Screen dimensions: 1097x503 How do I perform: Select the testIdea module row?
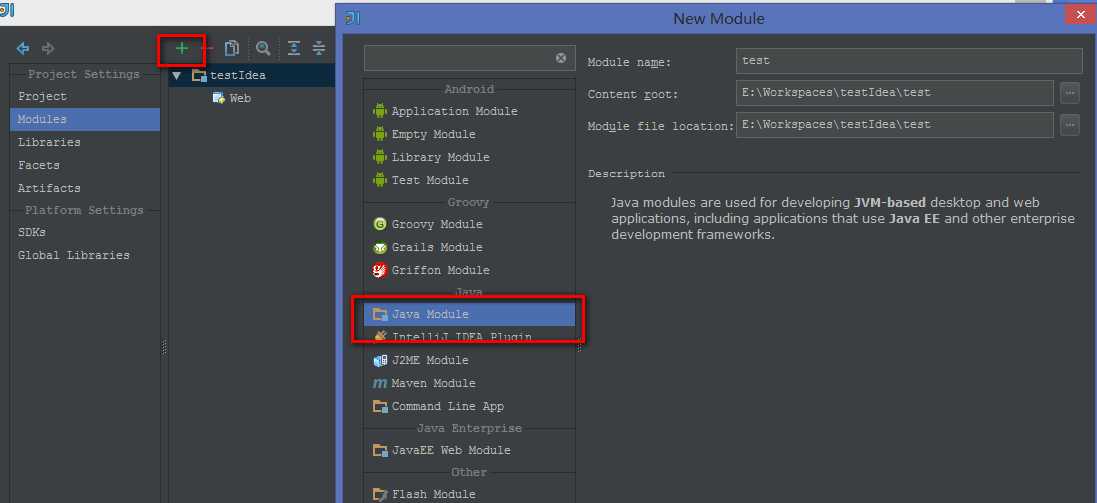click(x=252, y=76)
